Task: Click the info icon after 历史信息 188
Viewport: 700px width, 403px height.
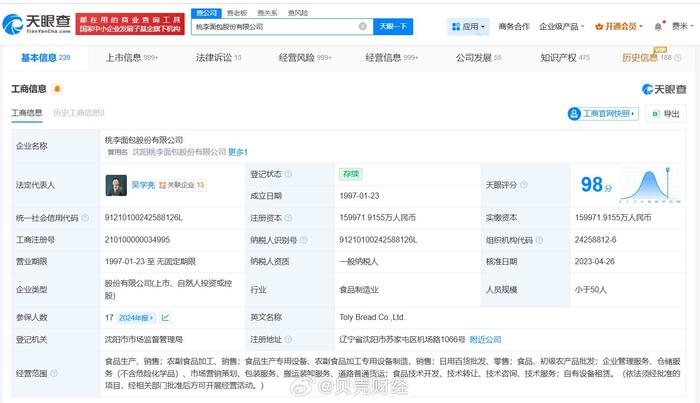Action: pos(678,58)
